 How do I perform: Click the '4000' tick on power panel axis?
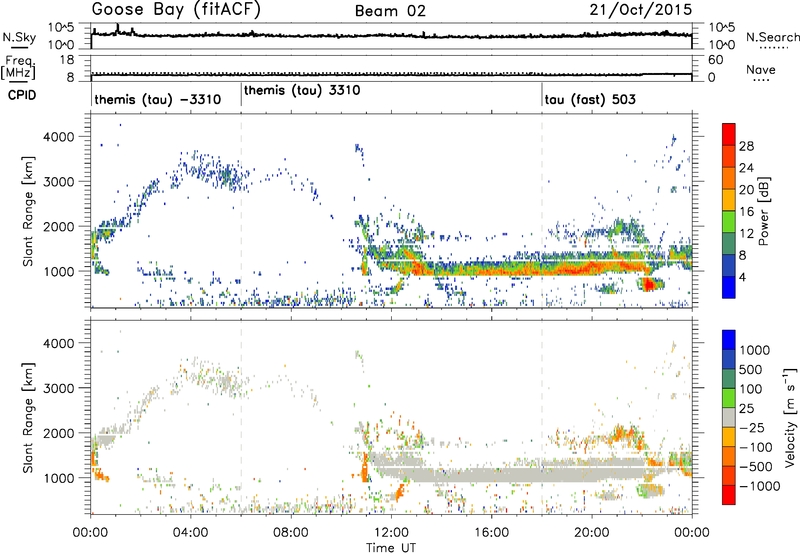[x=59, y=137]
